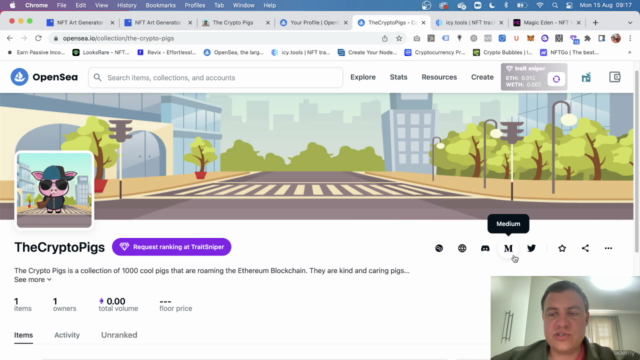Click the owners count stat
Screen dimensions: 640x360
click(64, 304)
